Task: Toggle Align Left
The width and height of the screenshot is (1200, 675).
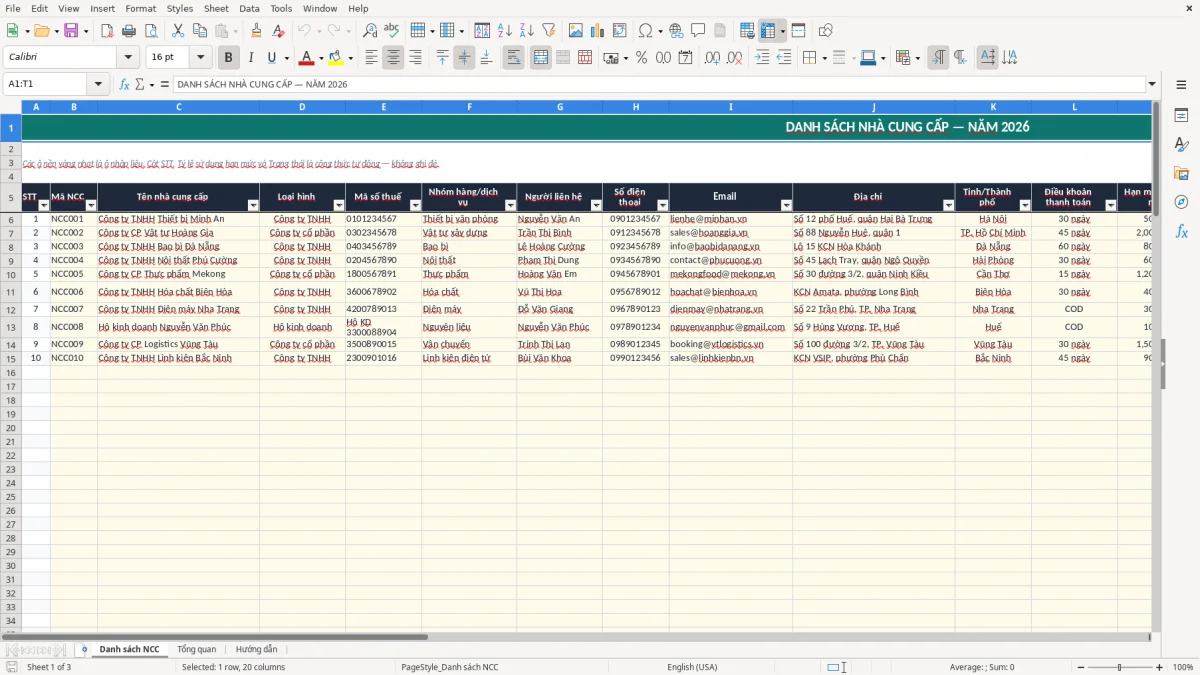Action: tap(371, 58)
